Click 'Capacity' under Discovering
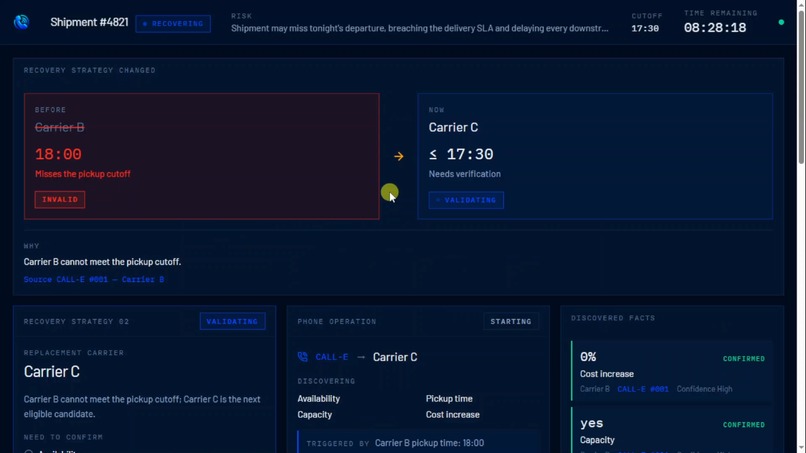Screen dimensions: 806x453 click(x=315, y=414)
